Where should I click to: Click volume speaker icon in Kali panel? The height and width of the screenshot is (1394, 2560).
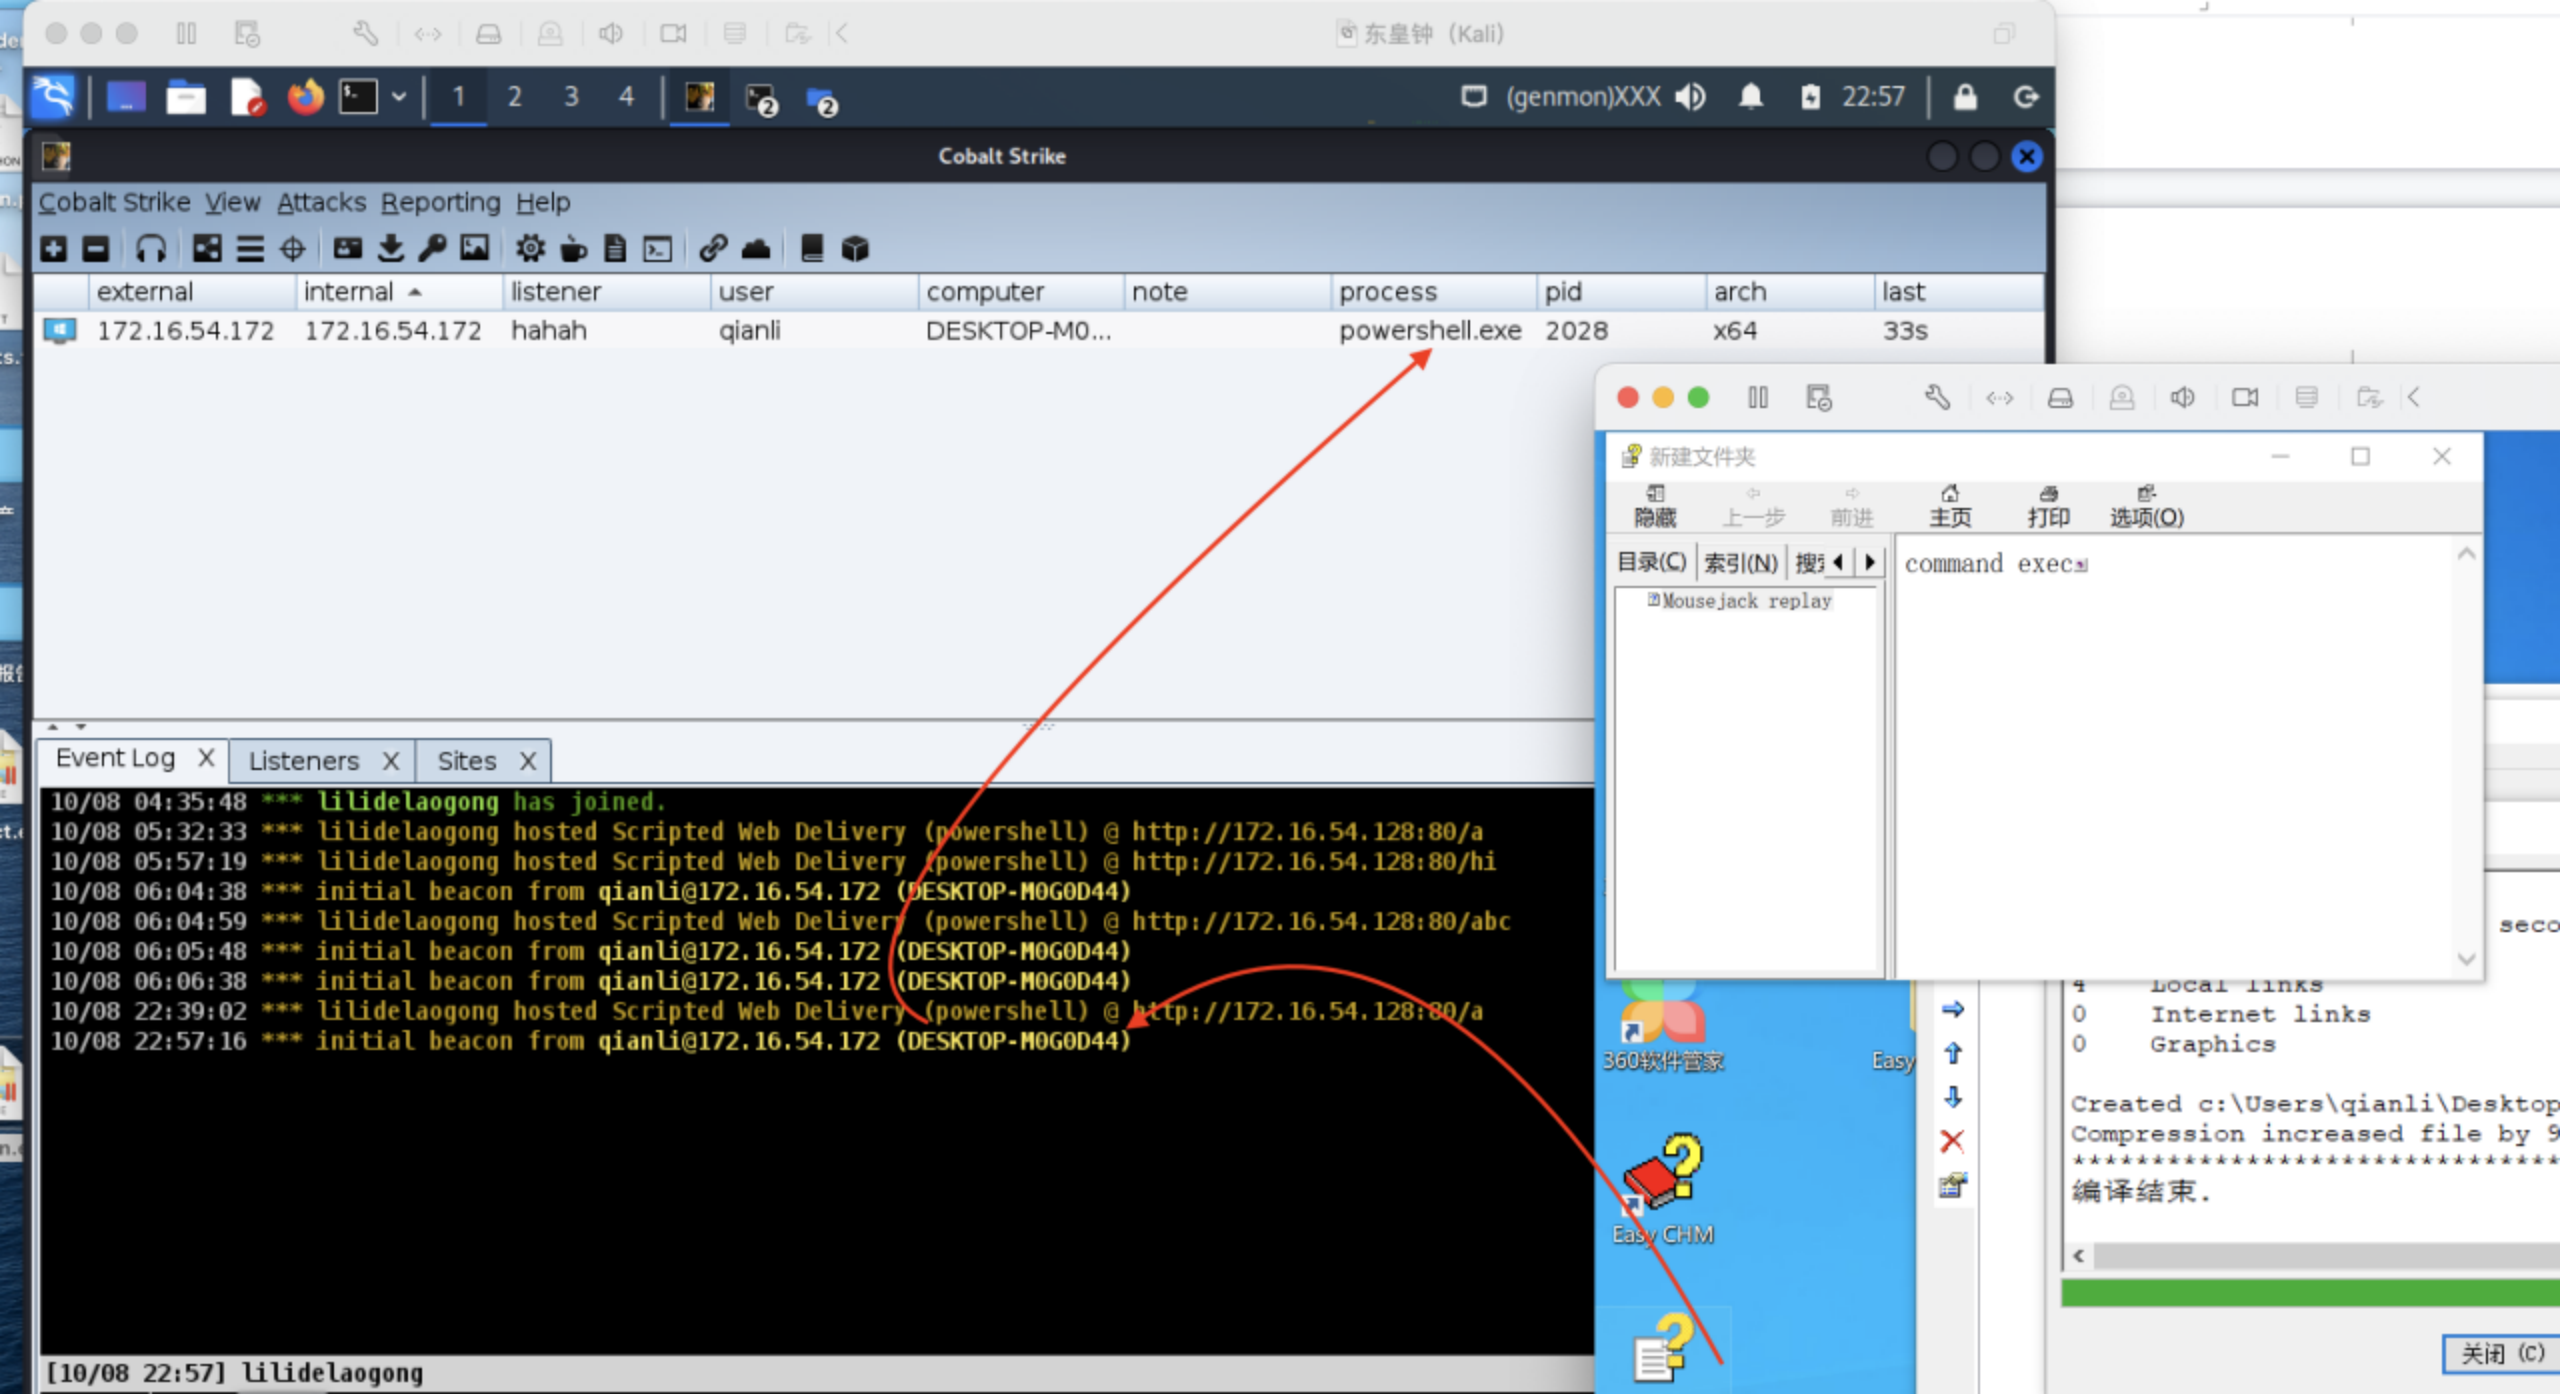click(x=1691, y=97)
